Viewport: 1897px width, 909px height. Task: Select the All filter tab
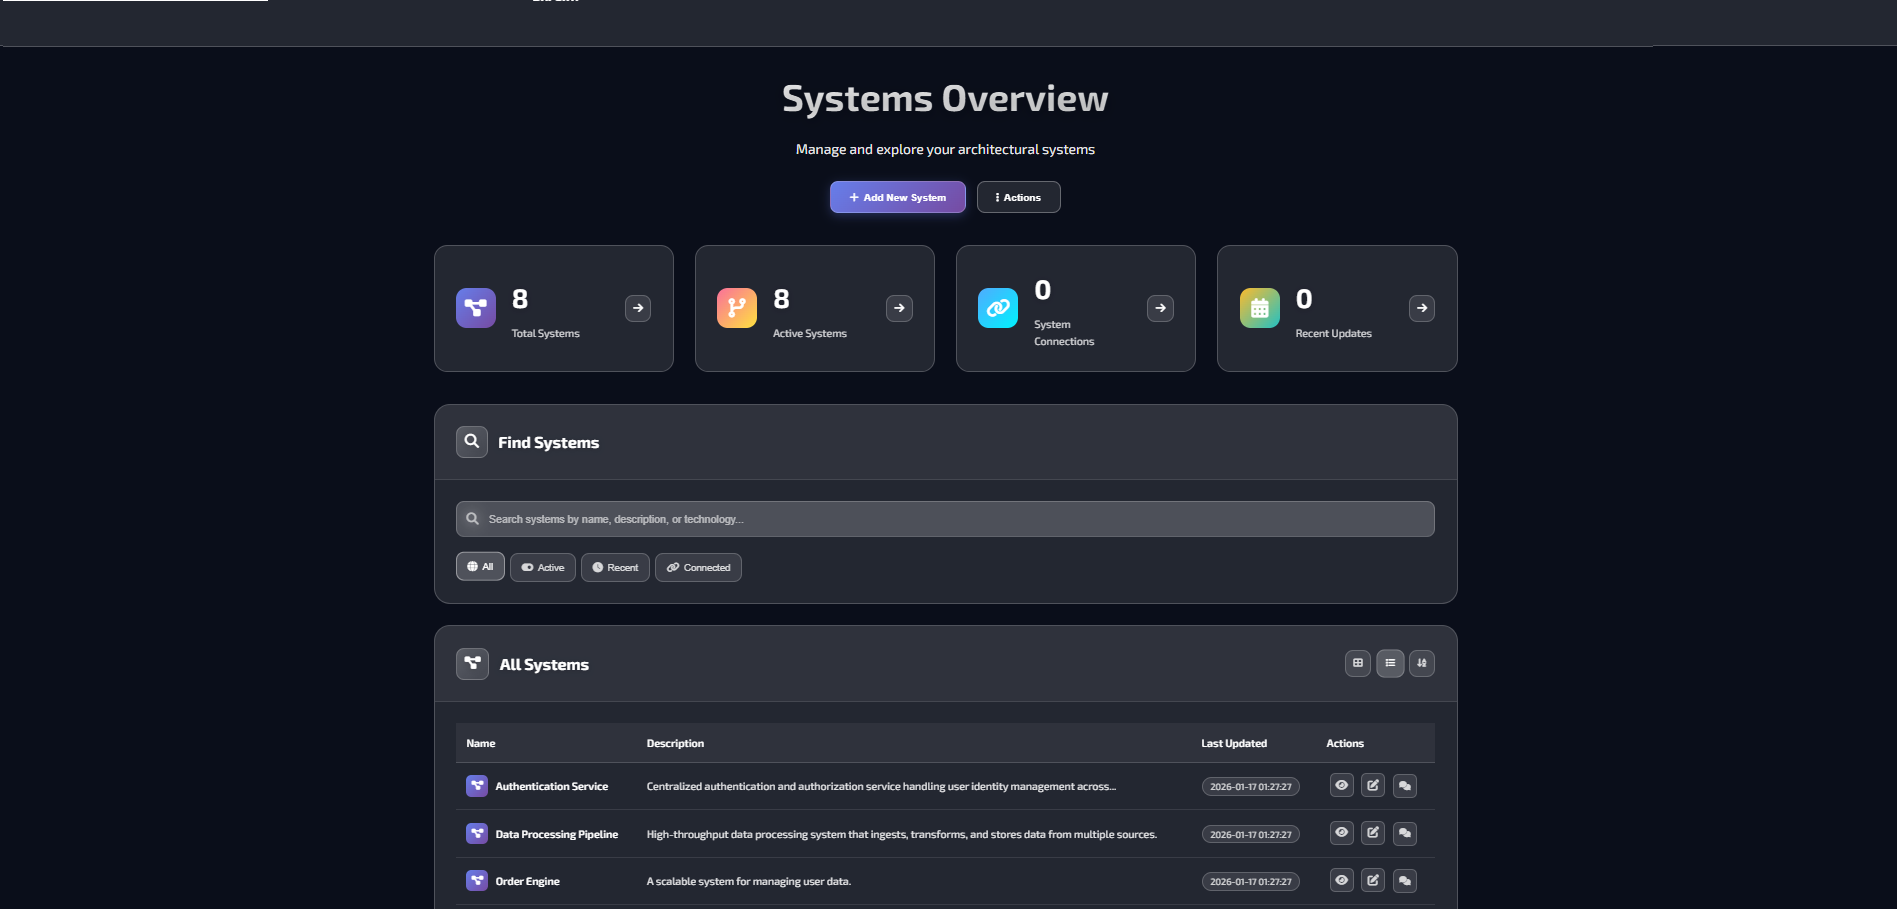(480, 566)
